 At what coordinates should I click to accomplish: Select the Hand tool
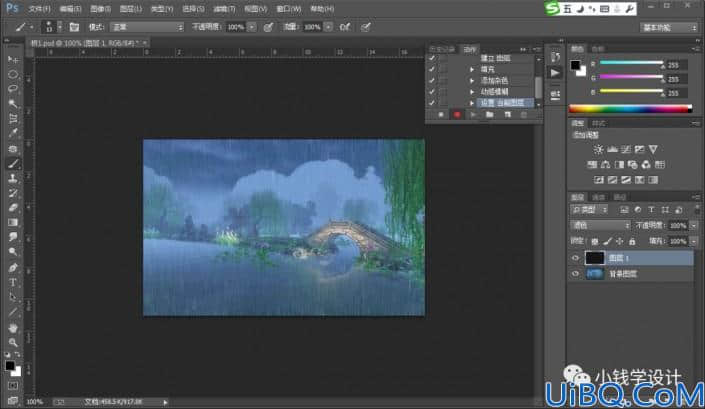click(13, 328)
